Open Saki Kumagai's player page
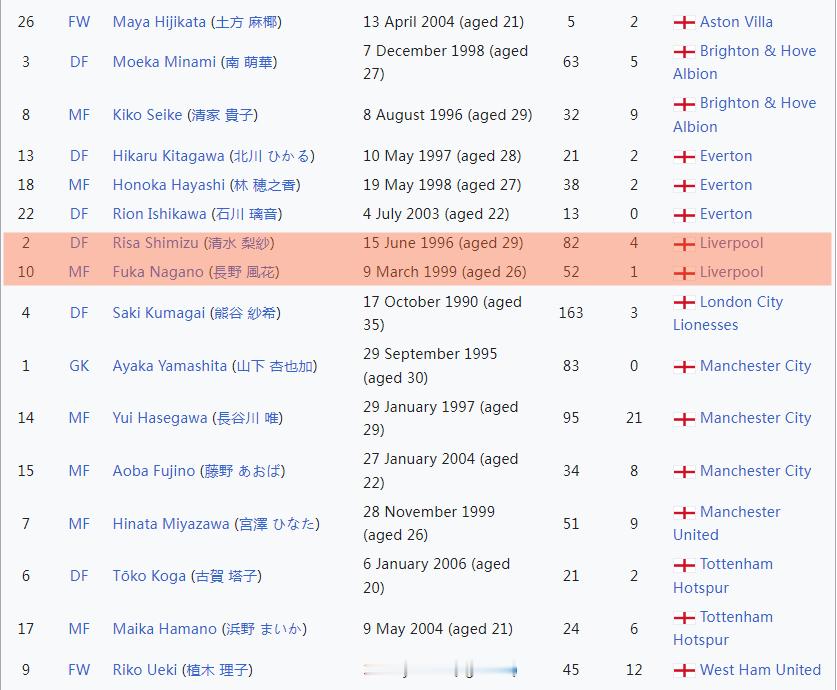837x690 pixels. point(158,313)
